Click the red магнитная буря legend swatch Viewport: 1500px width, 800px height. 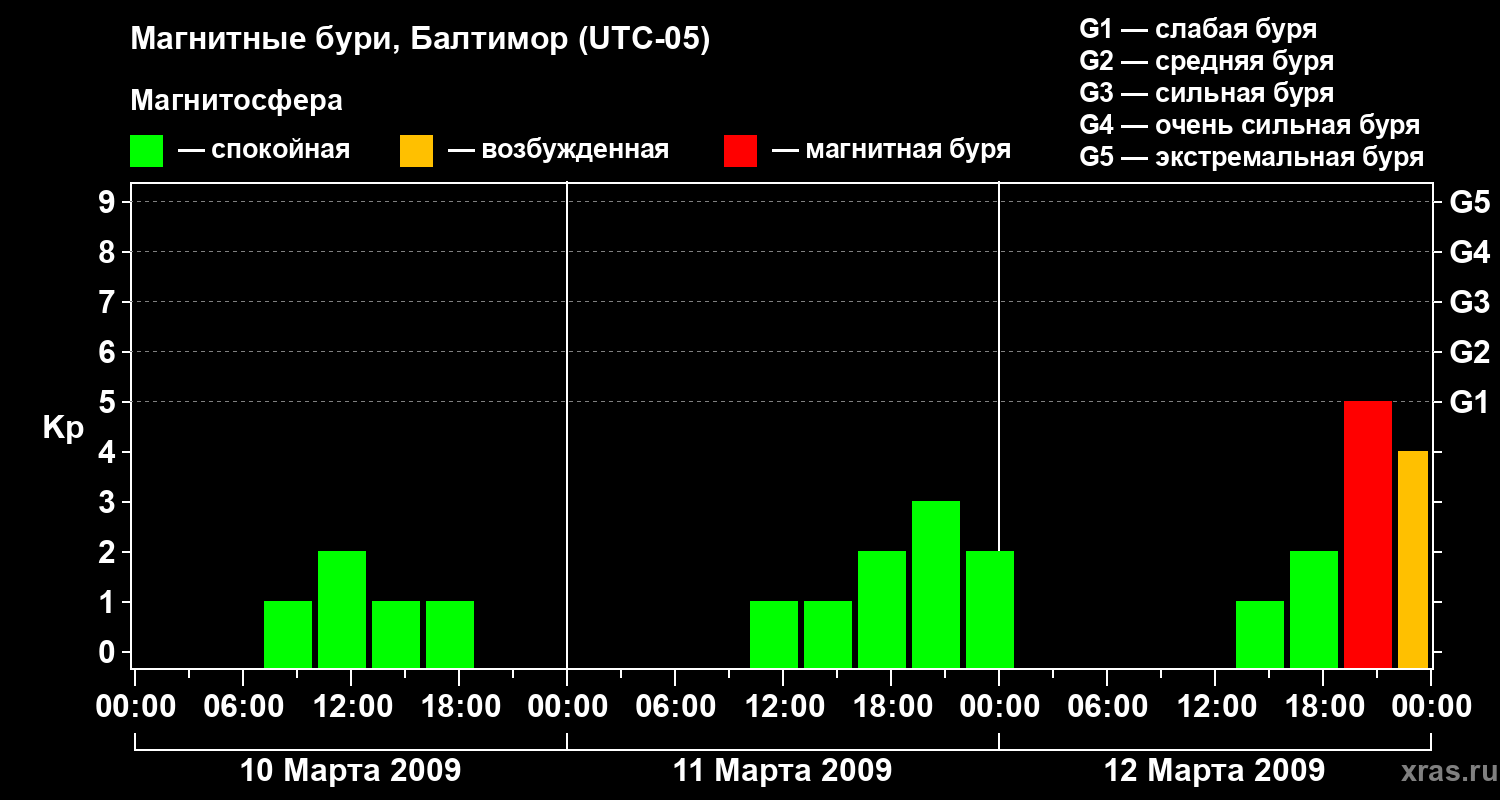[740, 151]
